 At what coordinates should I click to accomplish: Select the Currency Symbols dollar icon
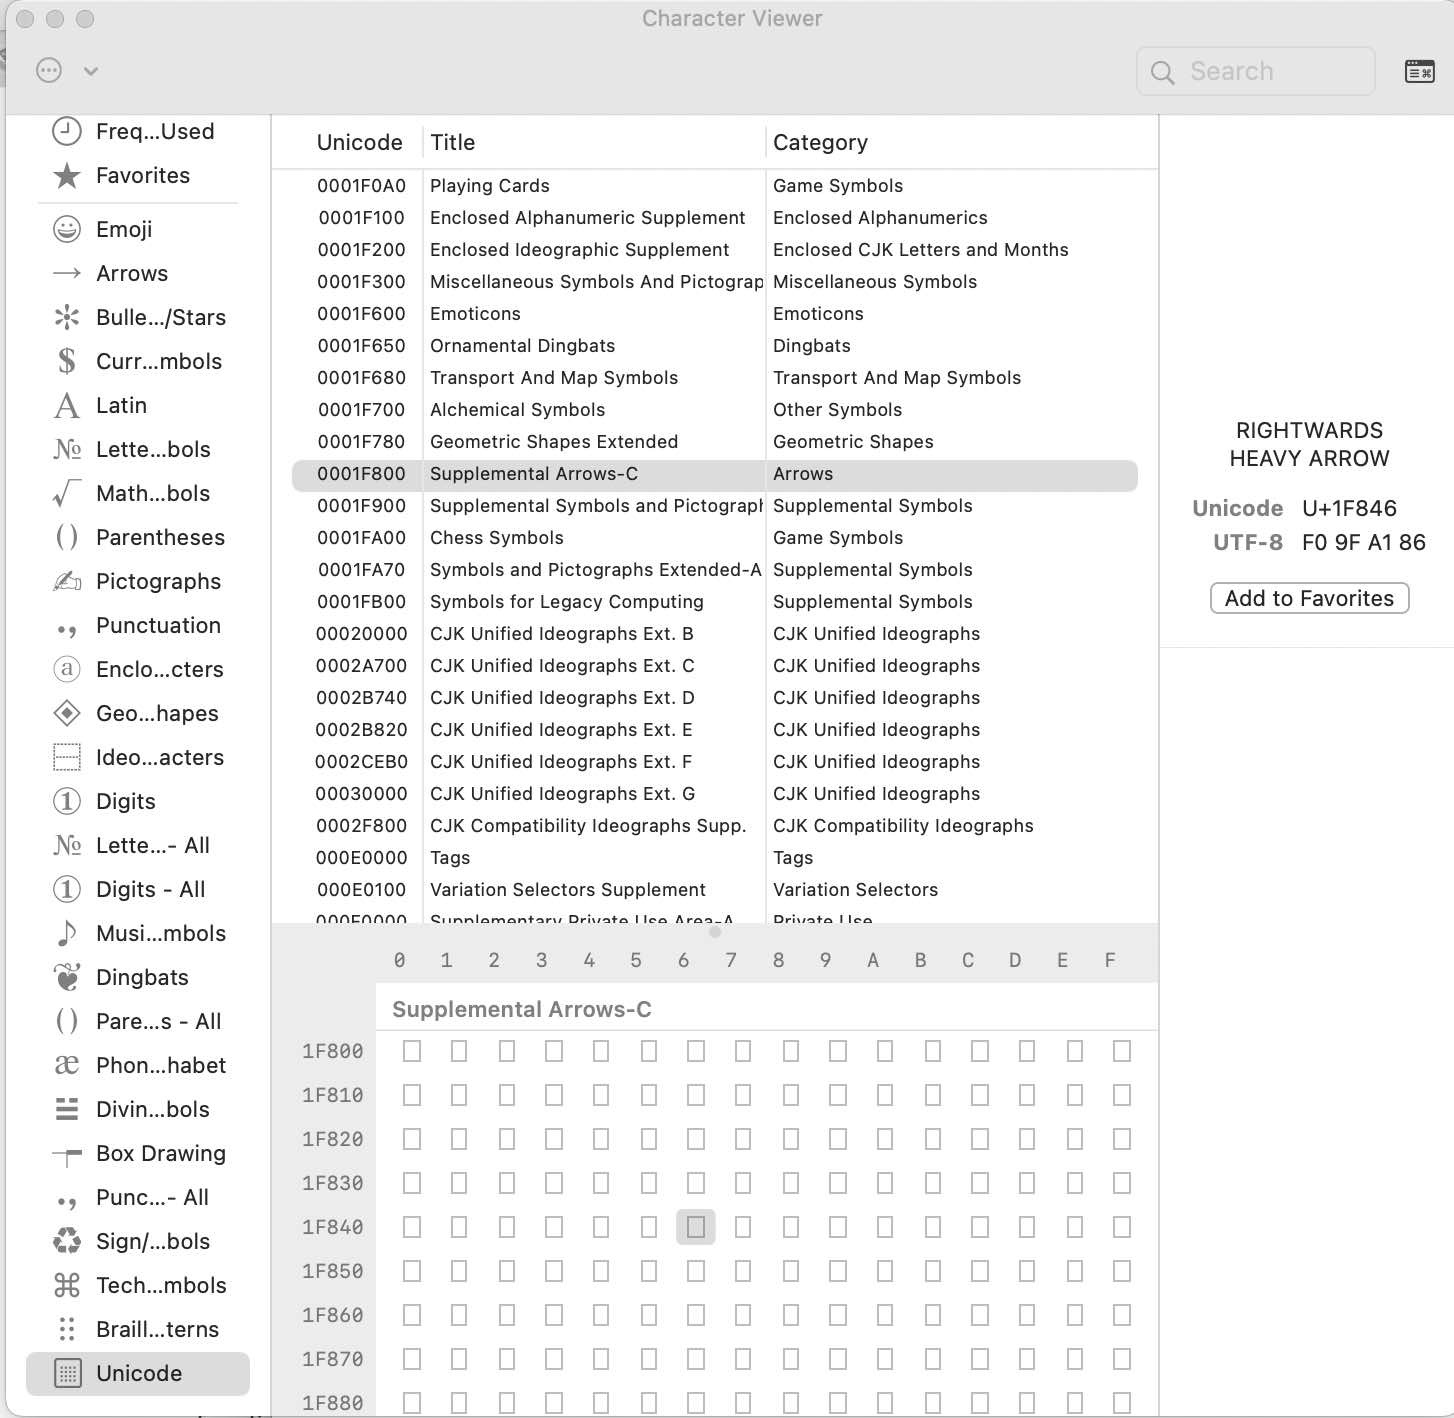point(67,361)
